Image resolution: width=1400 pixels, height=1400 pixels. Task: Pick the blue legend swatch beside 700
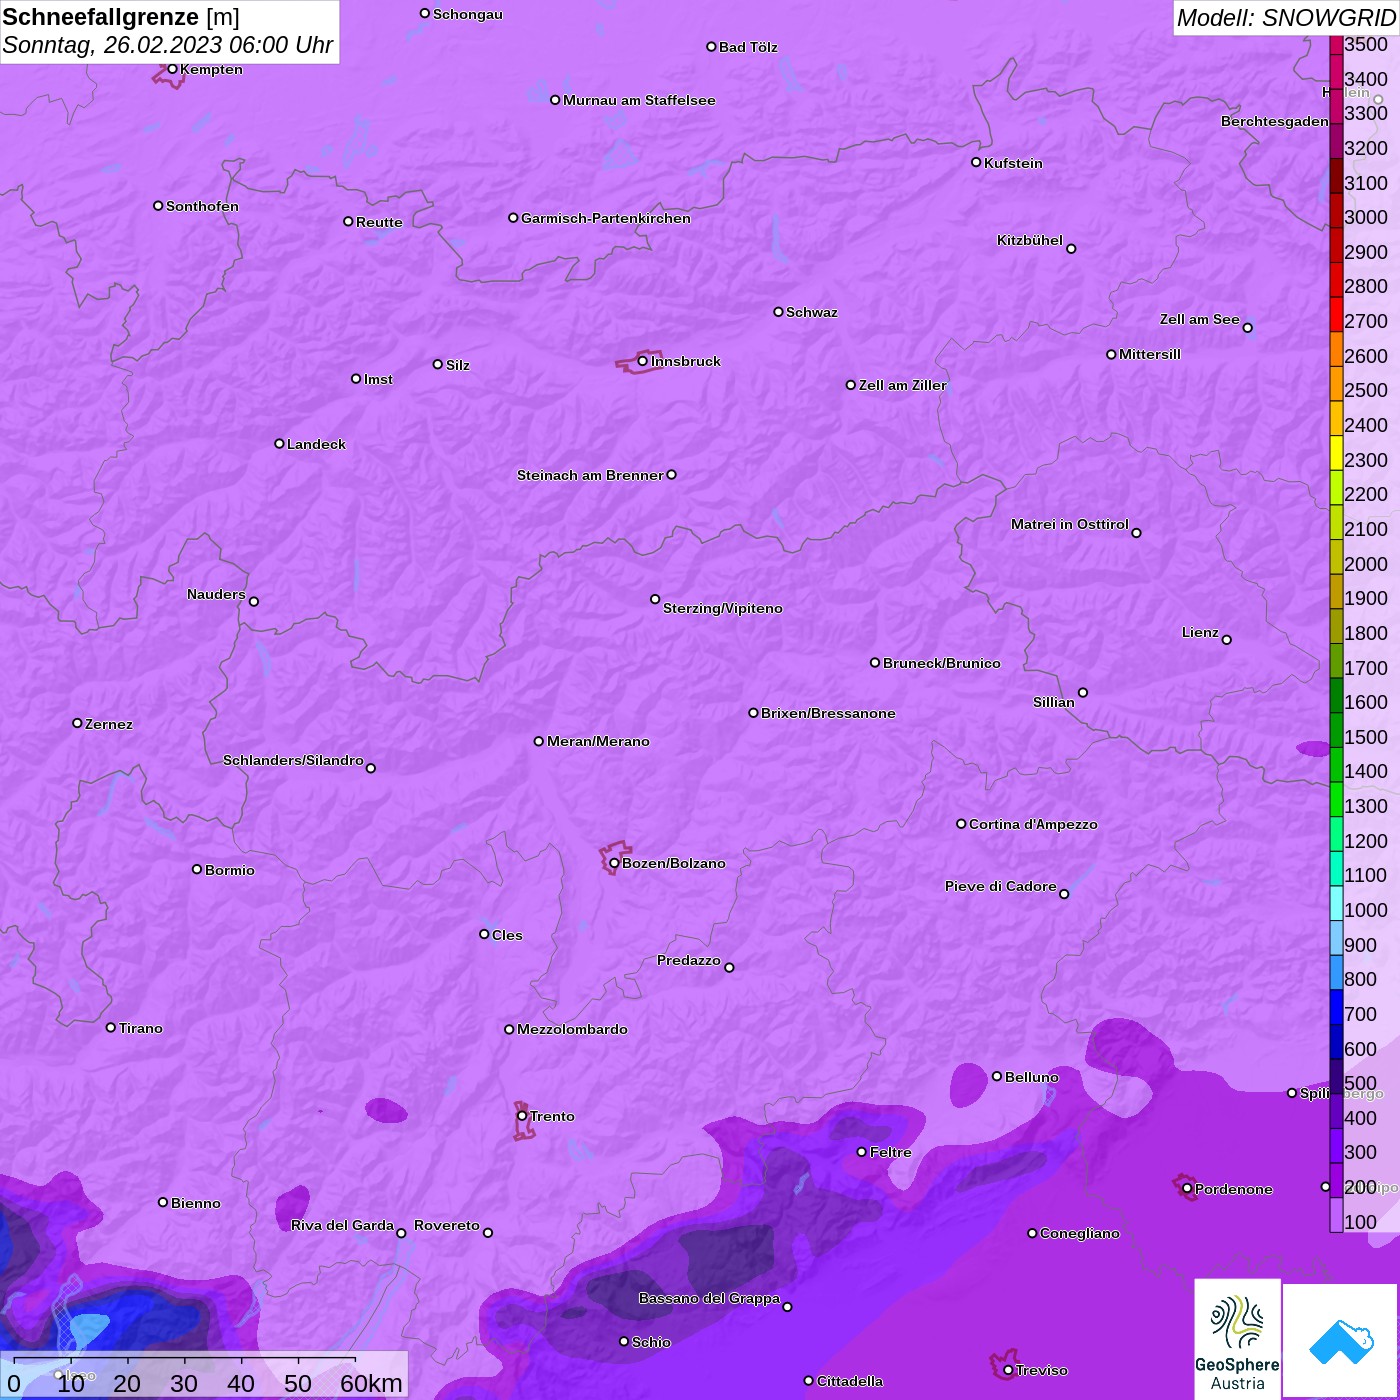(x=1336, y=1007)
